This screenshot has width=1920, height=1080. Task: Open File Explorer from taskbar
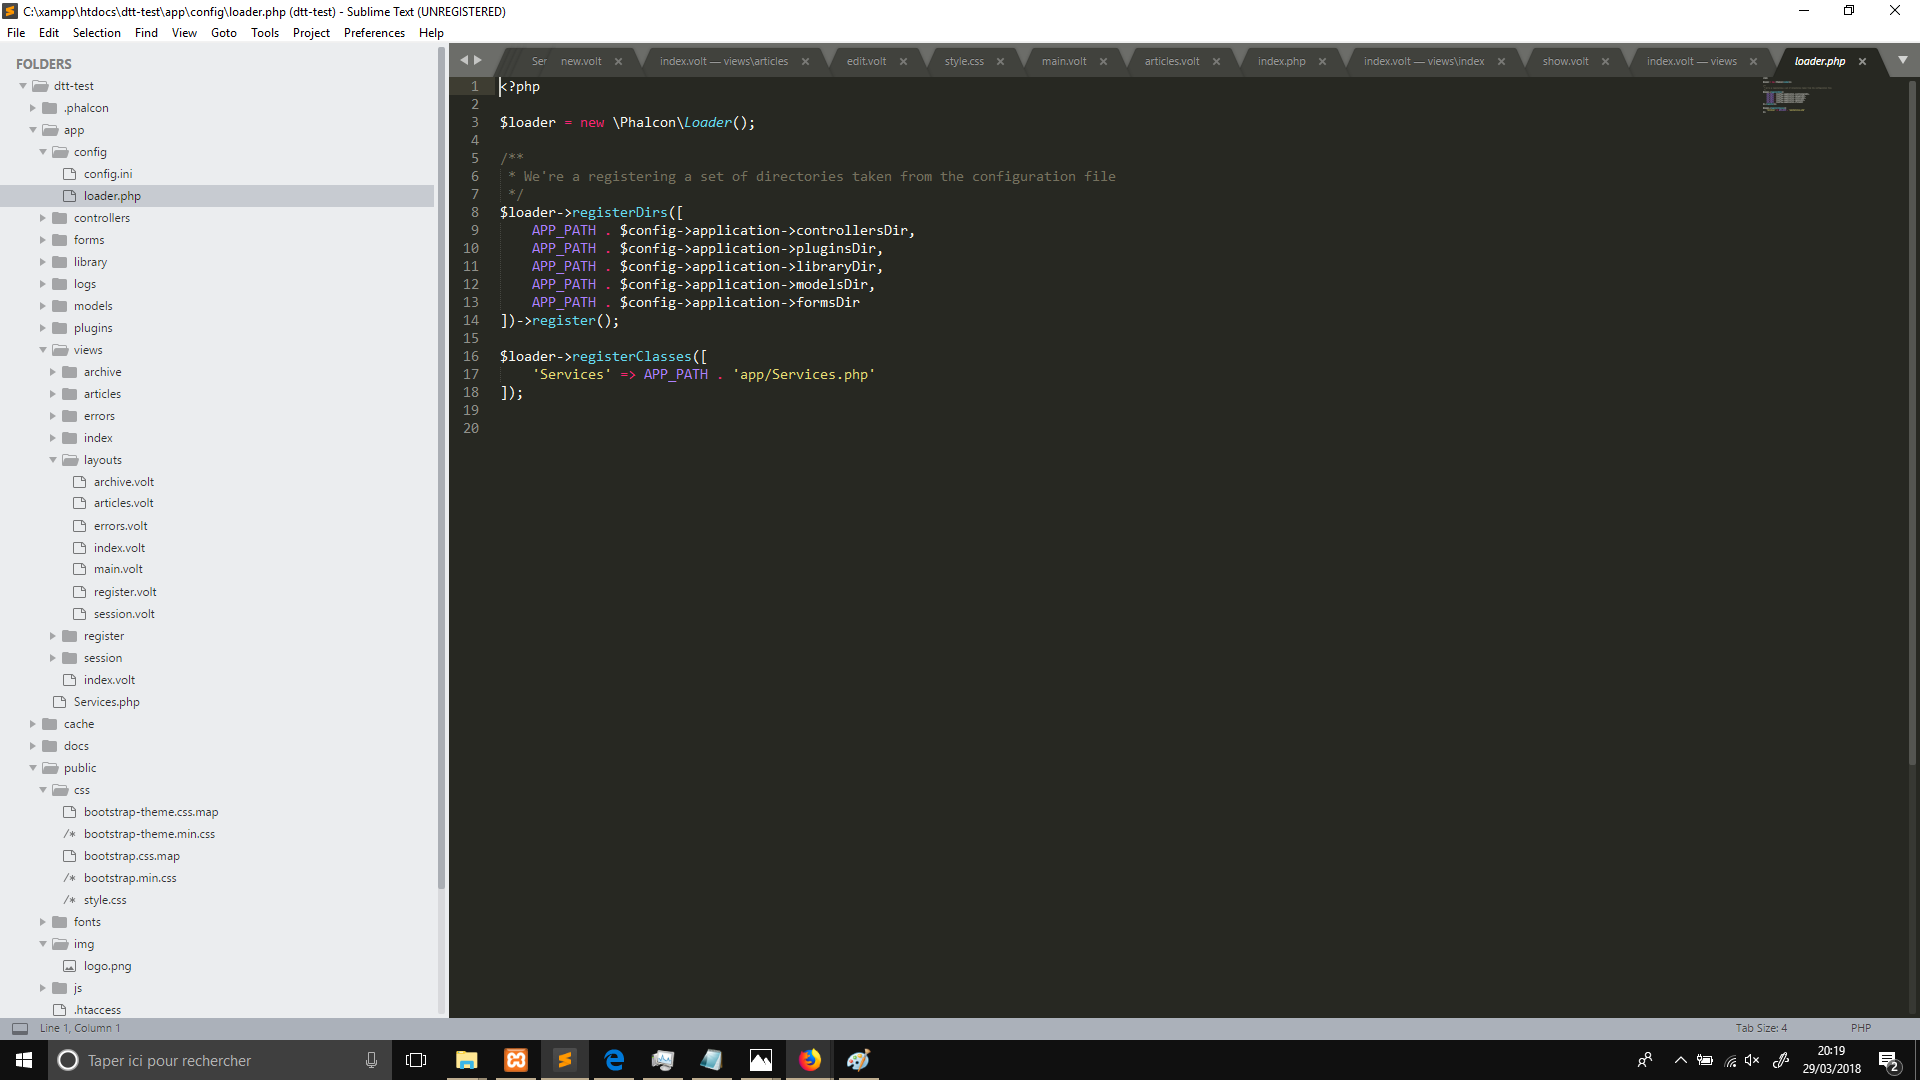click(x=466, y=1060)
